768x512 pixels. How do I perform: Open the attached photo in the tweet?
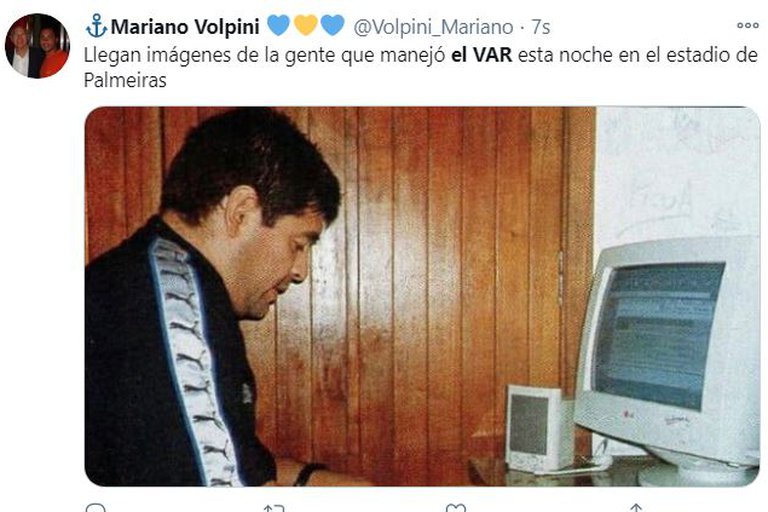point(422,296)
